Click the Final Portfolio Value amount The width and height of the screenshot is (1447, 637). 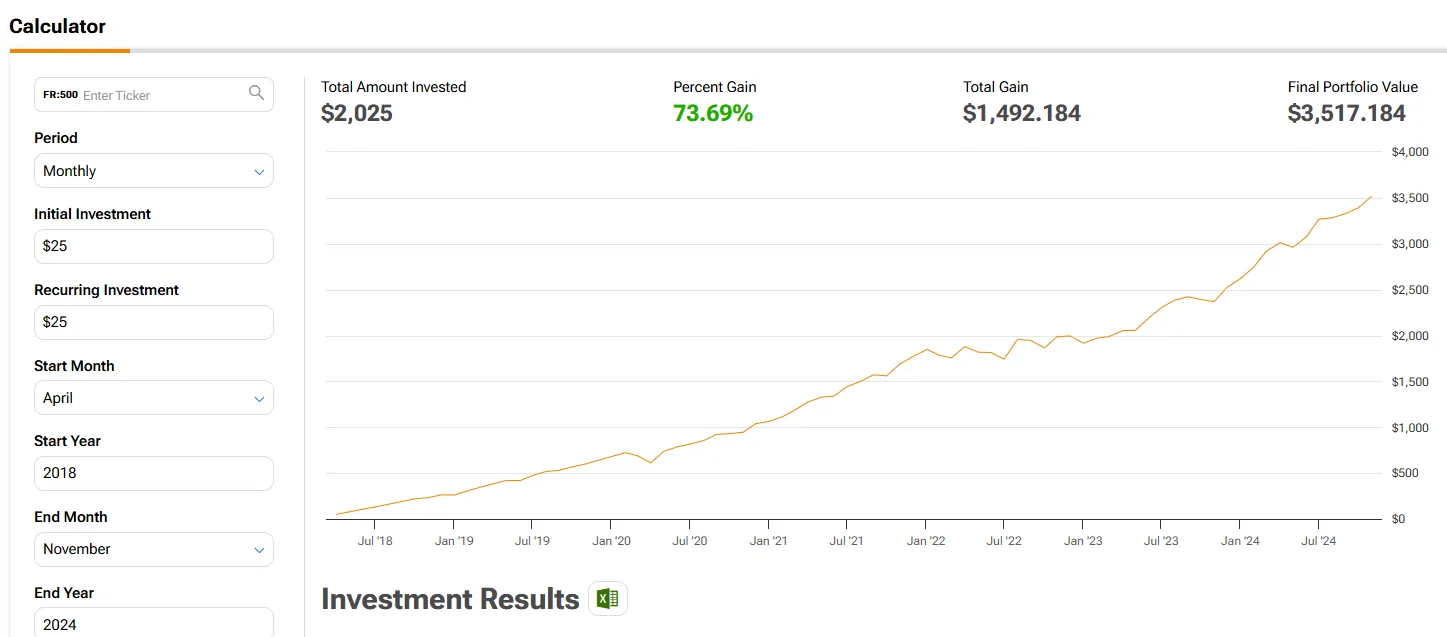1346,114
